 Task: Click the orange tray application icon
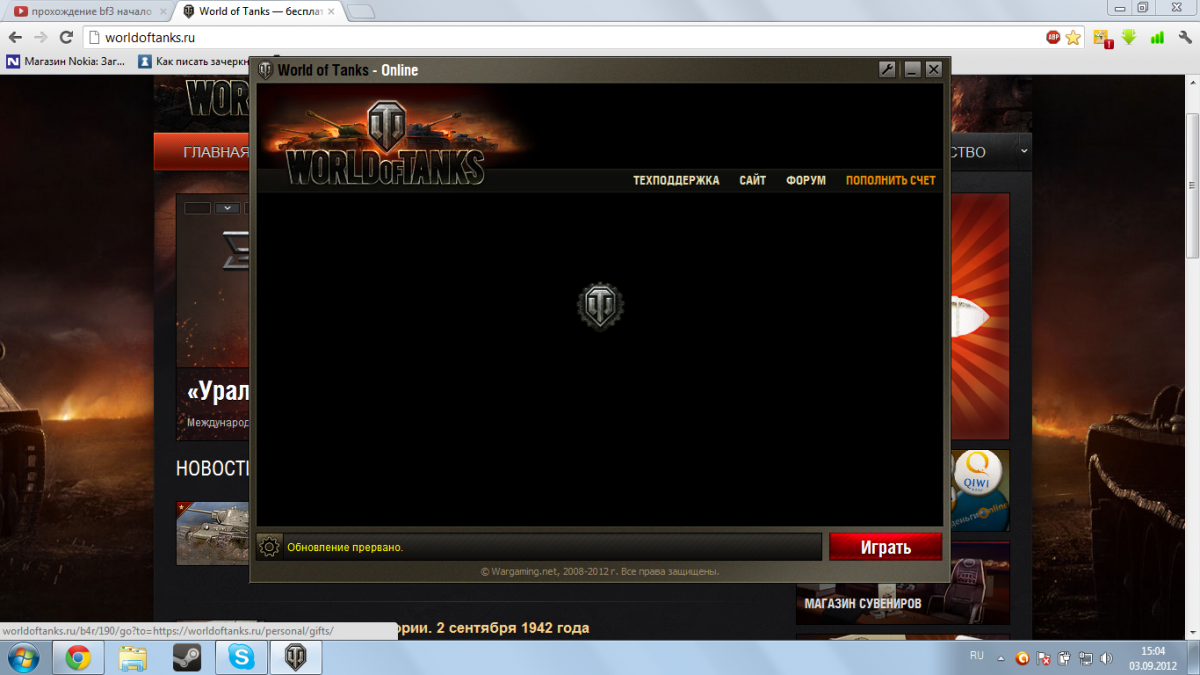1023,658
